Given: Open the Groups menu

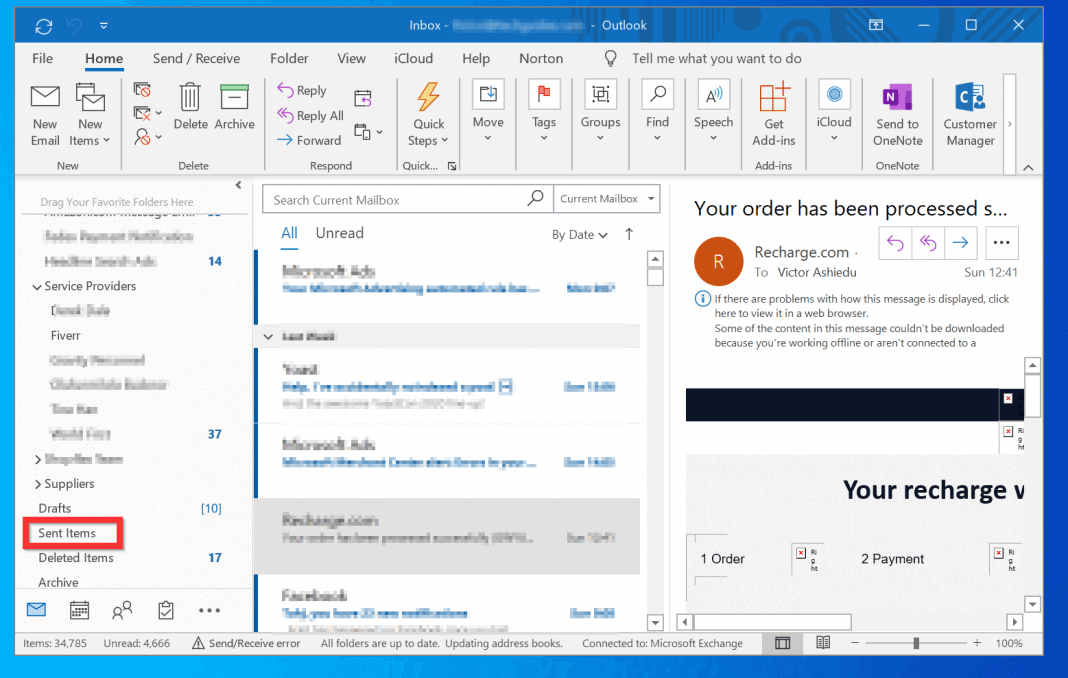Looking at the screenshot, I should [600, 112].
